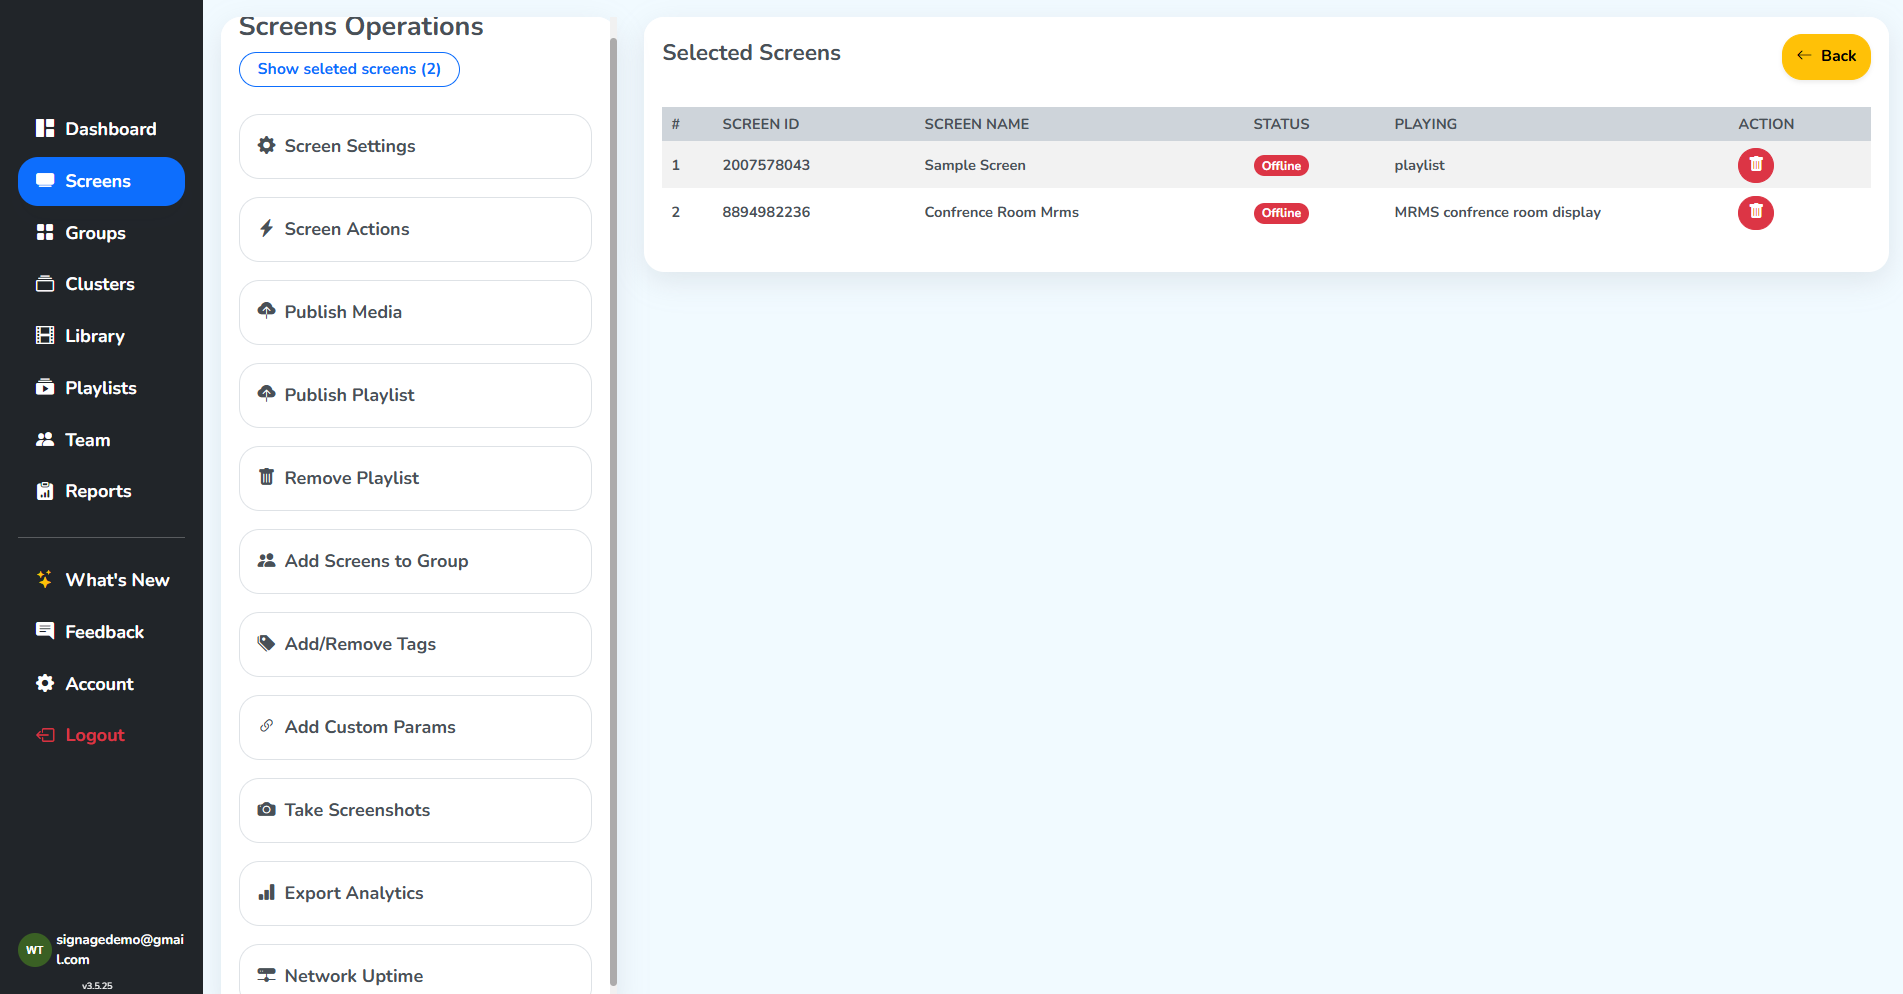
Task: Click the Network Uptime icon
Action: pyautogui.click(x=266, y=975)
